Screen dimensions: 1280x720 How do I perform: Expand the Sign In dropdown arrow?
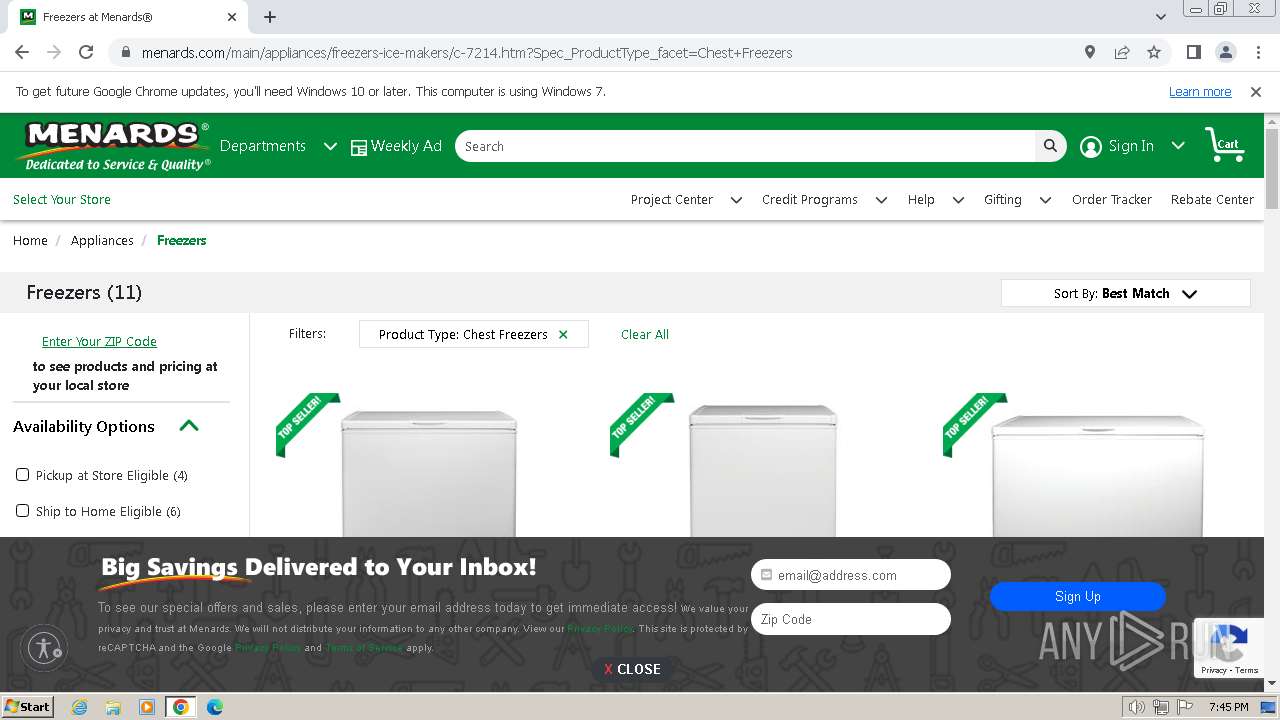(1178, 146)
